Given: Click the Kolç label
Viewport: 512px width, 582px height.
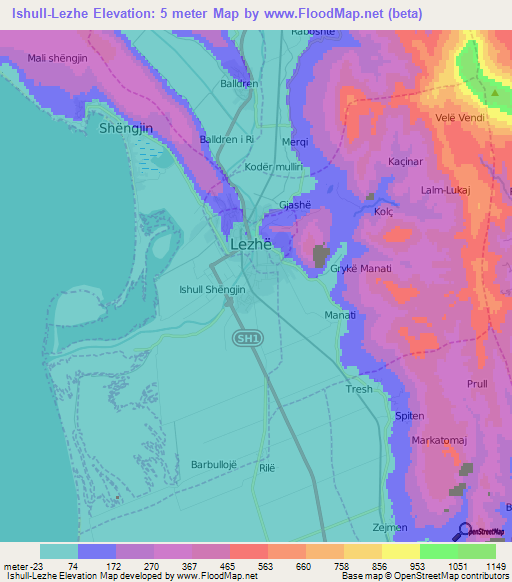Looking at the screenshot, I should tap(384, 212).
